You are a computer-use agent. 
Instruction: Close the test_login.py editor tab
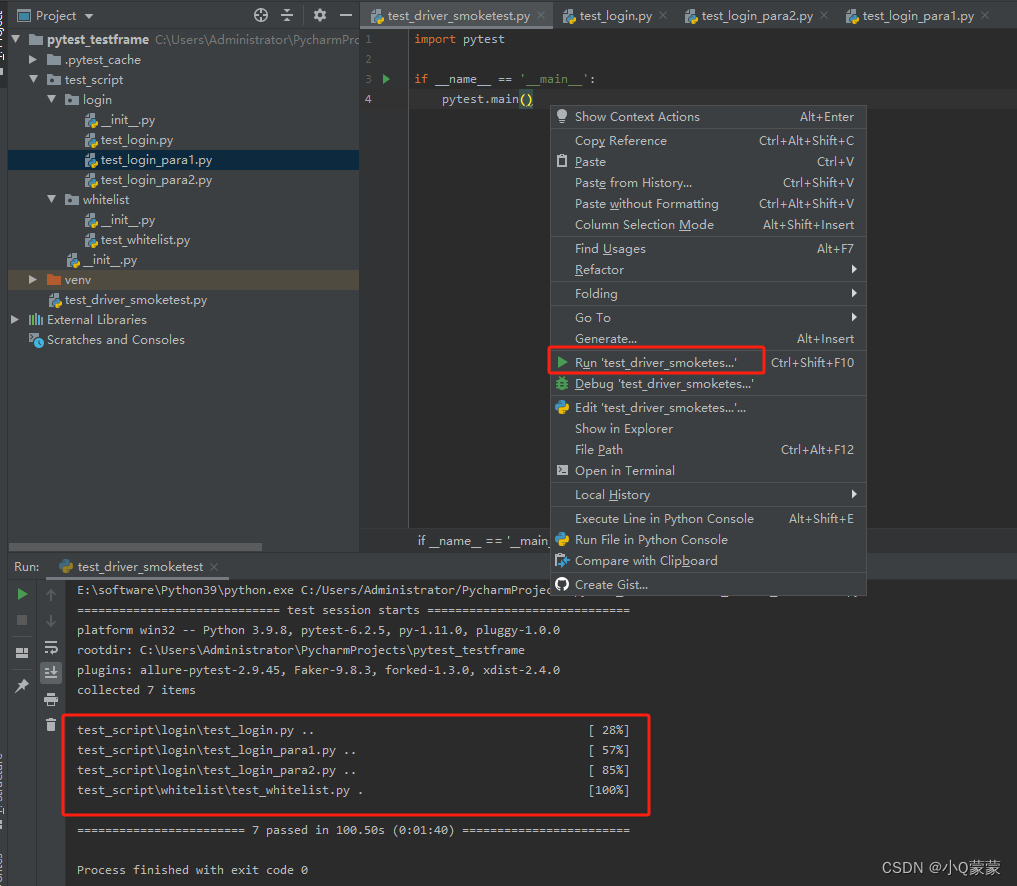(663, 15)
